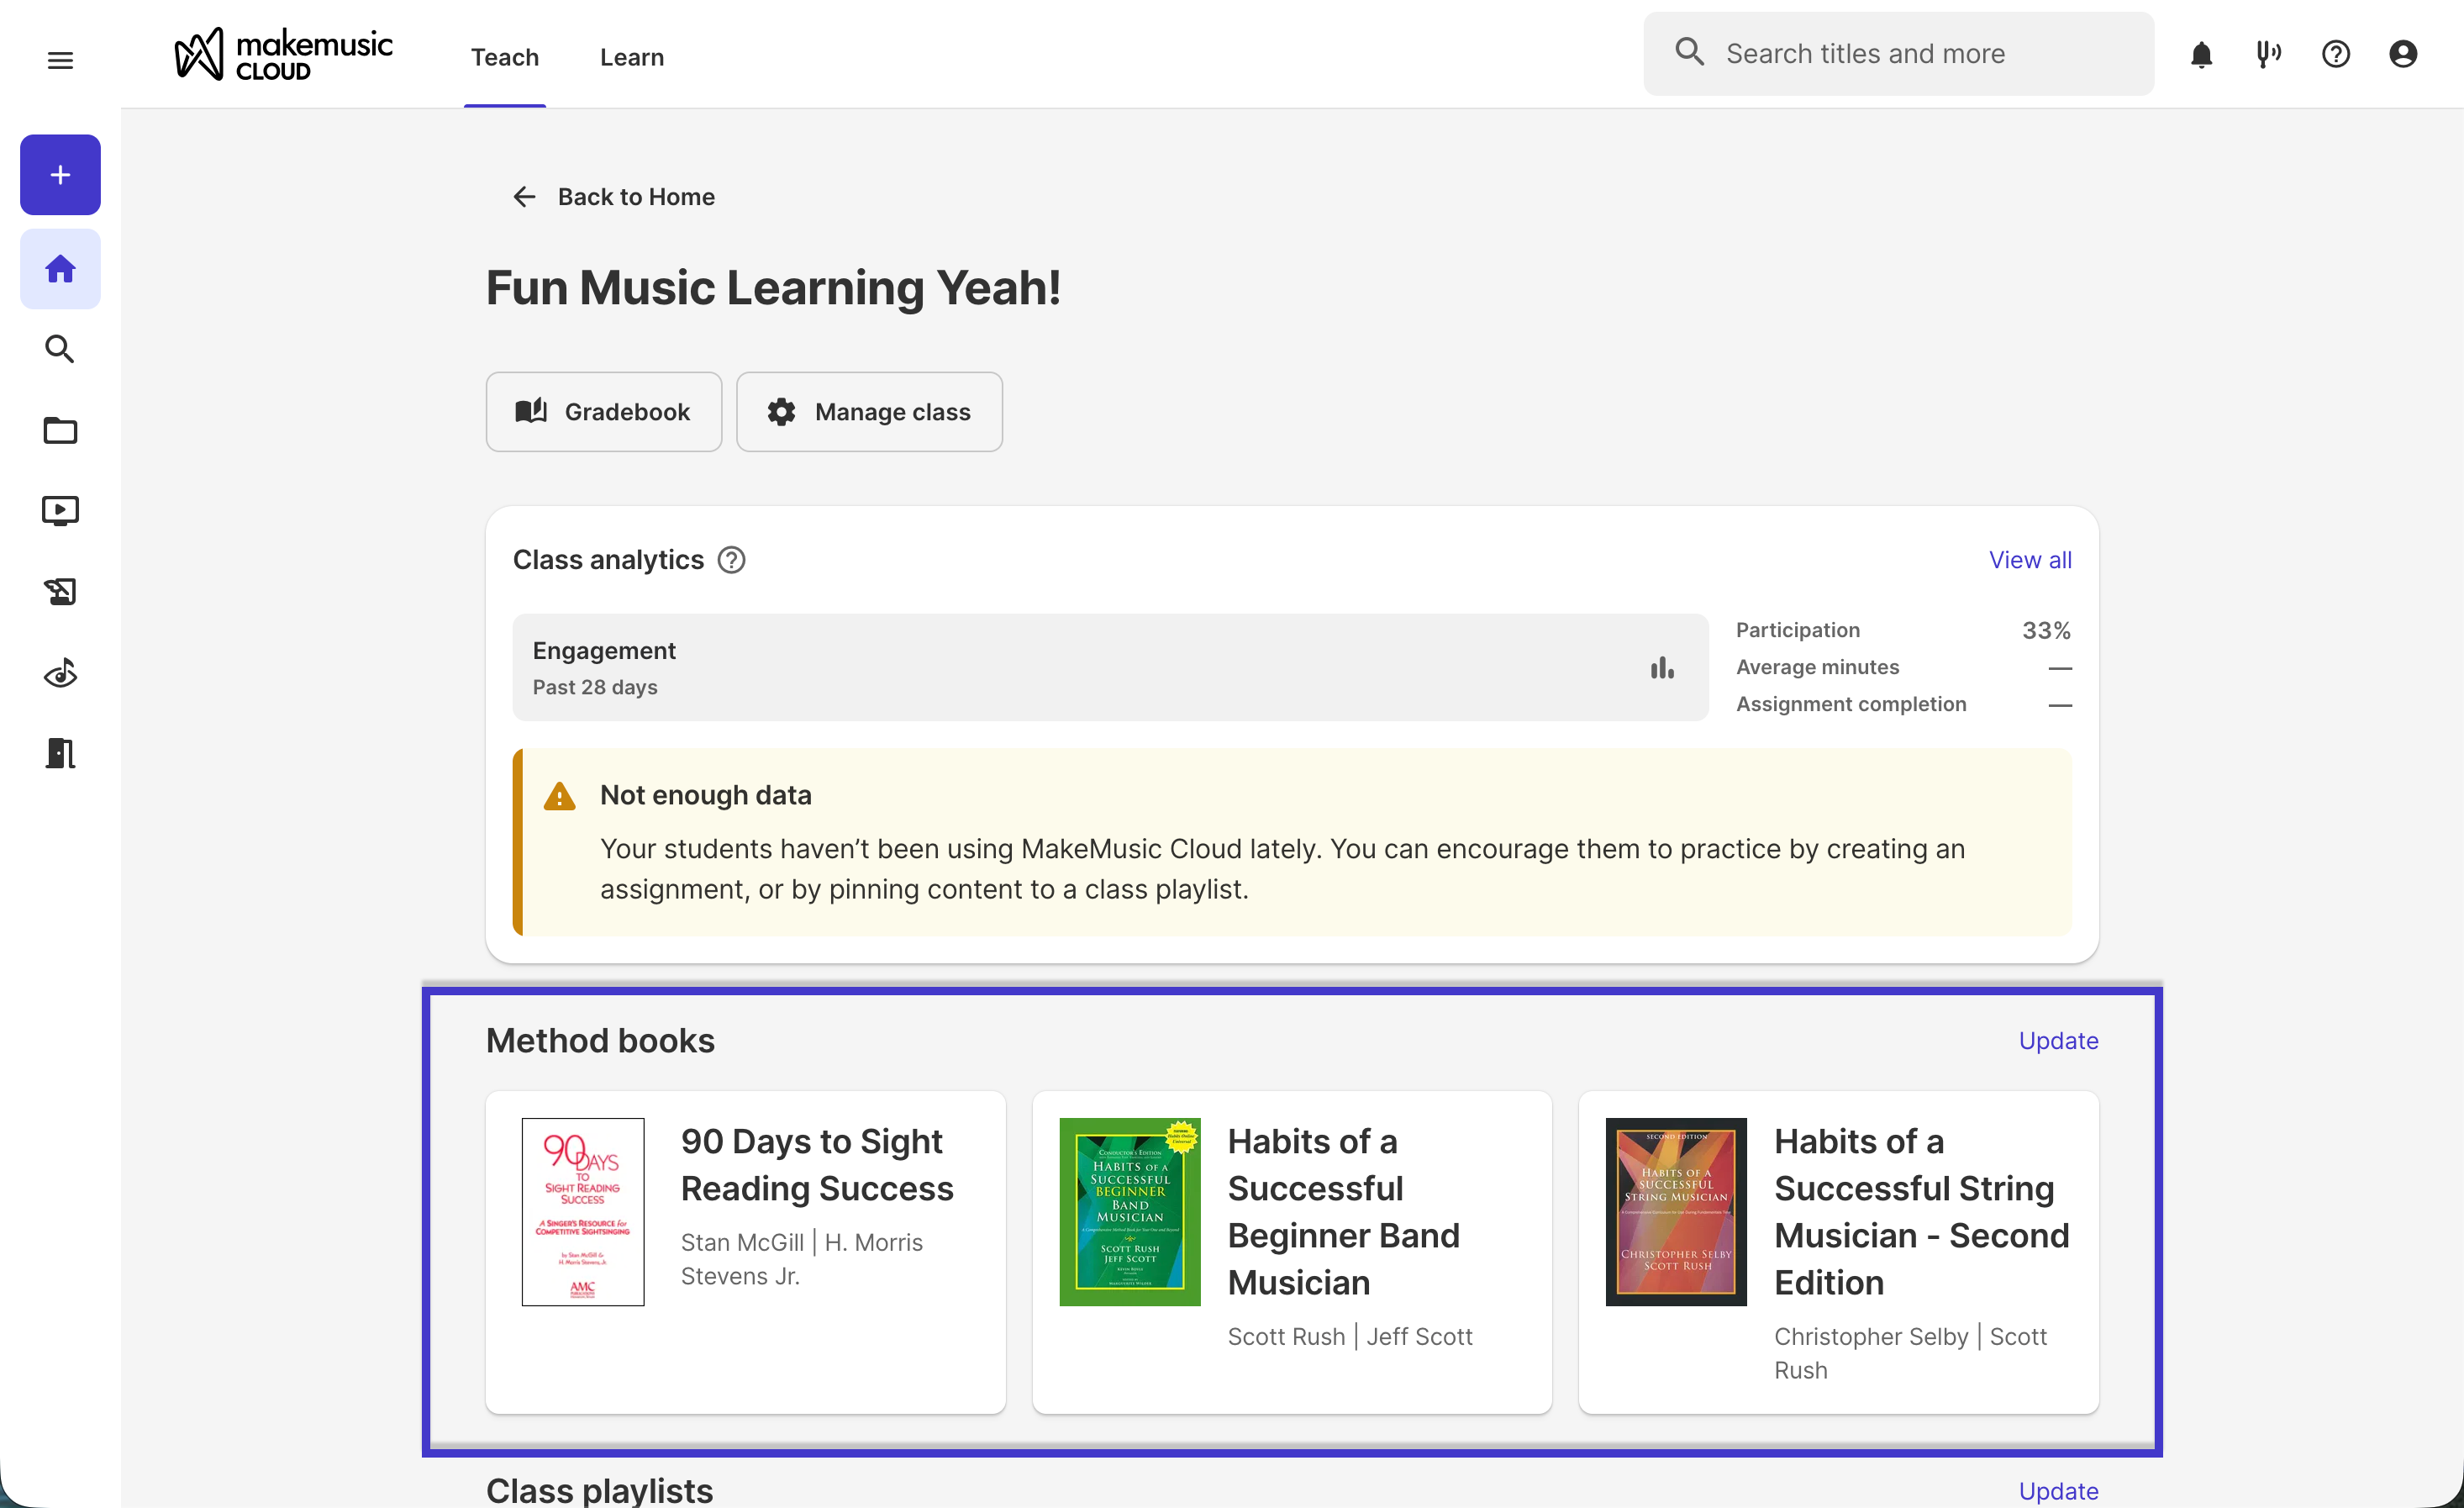
Task: Switch to the Learn tab
Action: [x=632, y=57]
